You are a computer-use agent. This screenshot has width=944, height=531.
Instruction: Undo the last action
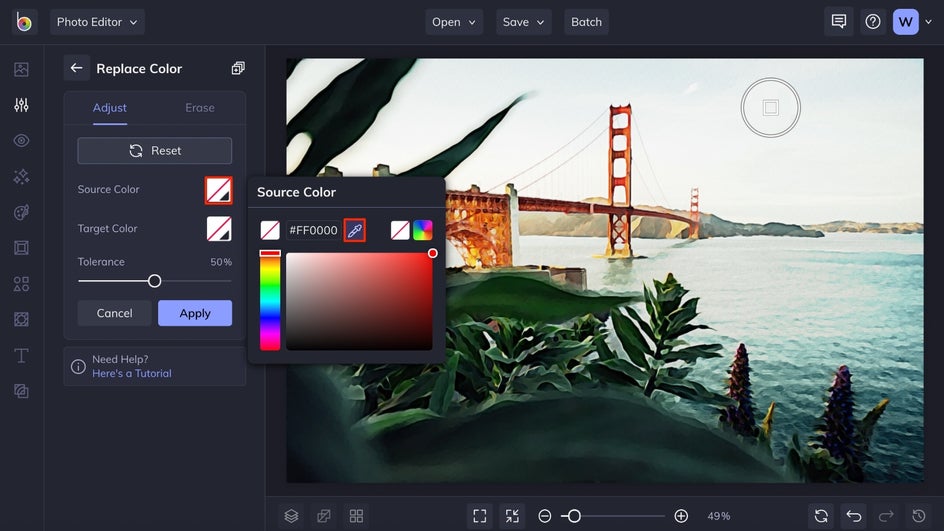pyautogui.click(x=854, y=516)
